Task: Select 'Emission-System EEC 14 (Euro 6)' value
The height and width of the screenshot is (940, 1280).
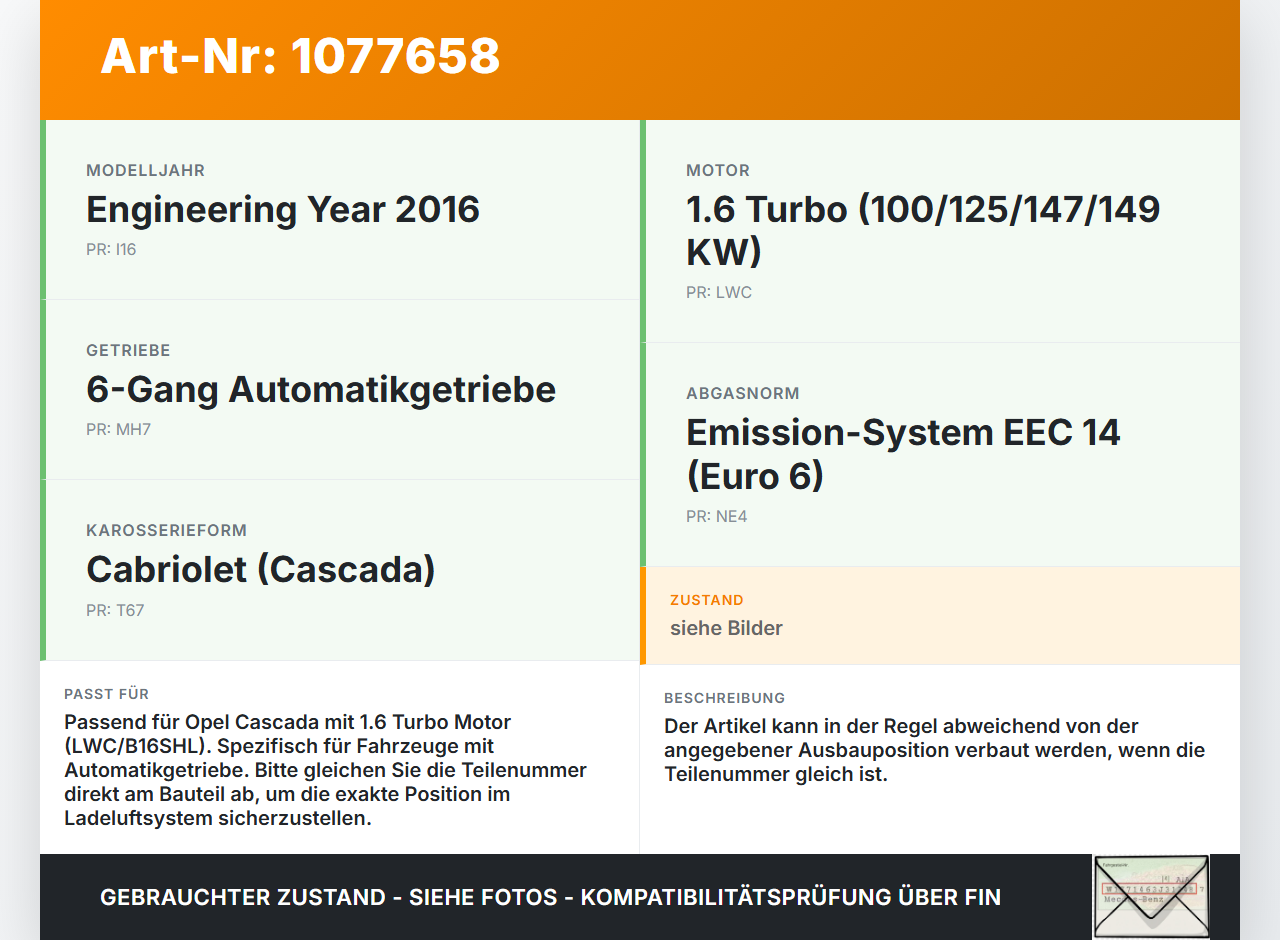Action: point(903,454)
